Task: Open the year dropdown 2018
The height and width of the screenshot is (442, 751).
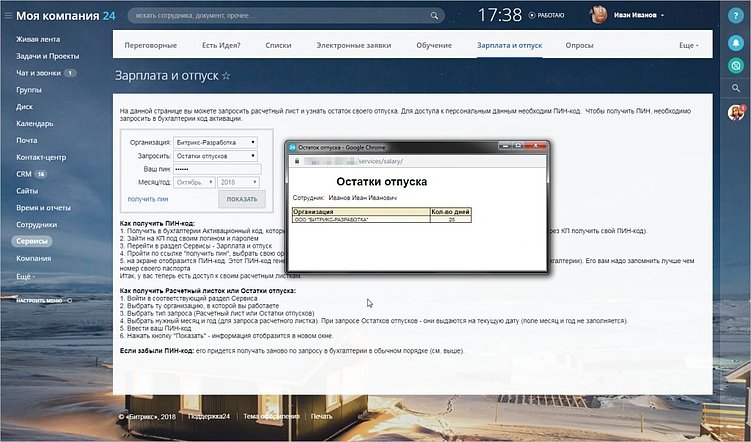Action: pyautogui.click(x=238, y=182)
